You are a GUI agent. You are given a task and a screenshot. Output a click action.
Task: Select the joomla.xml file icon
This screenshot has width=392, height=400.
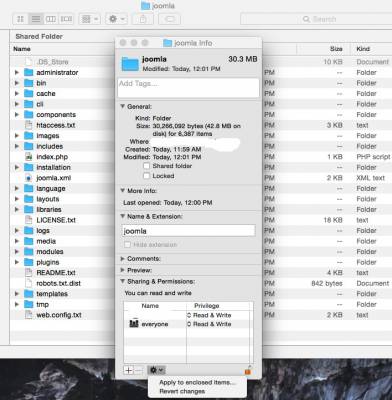29,178
